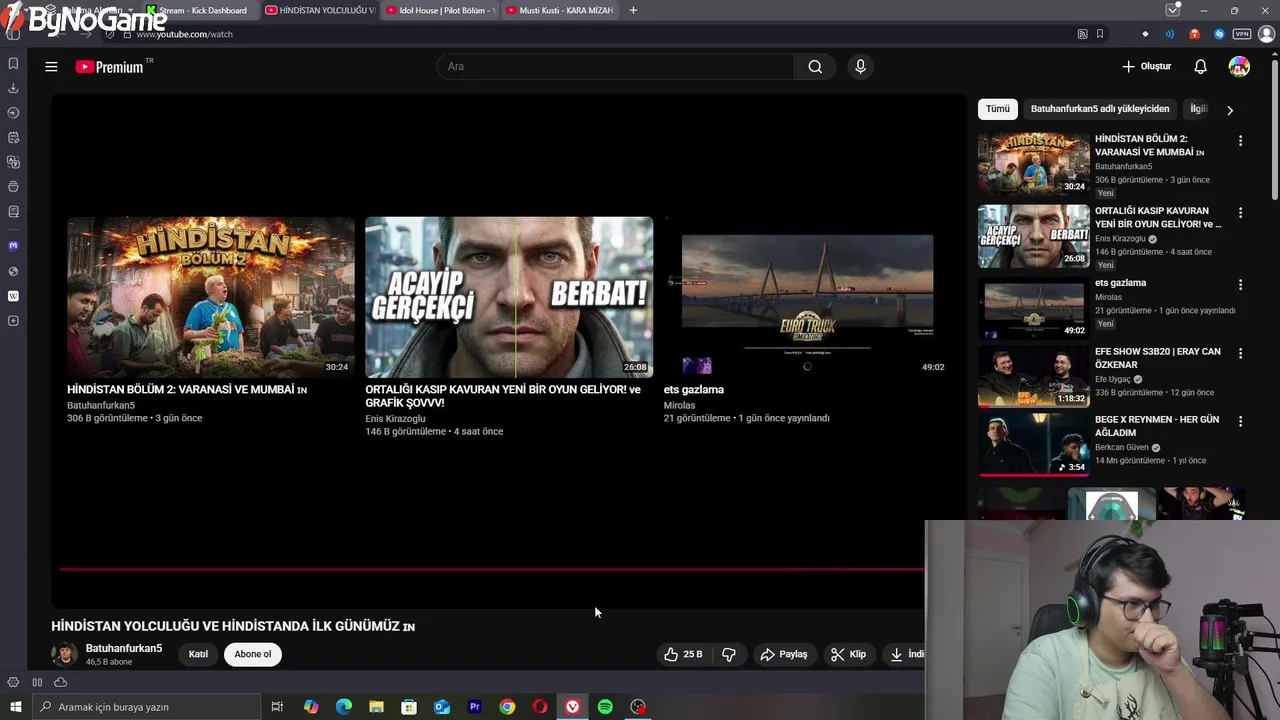The height and width of the screenshot is (720, 1280).
Task: Open Google Chrome from the taskbar
Action: click(x=507, y=707)
